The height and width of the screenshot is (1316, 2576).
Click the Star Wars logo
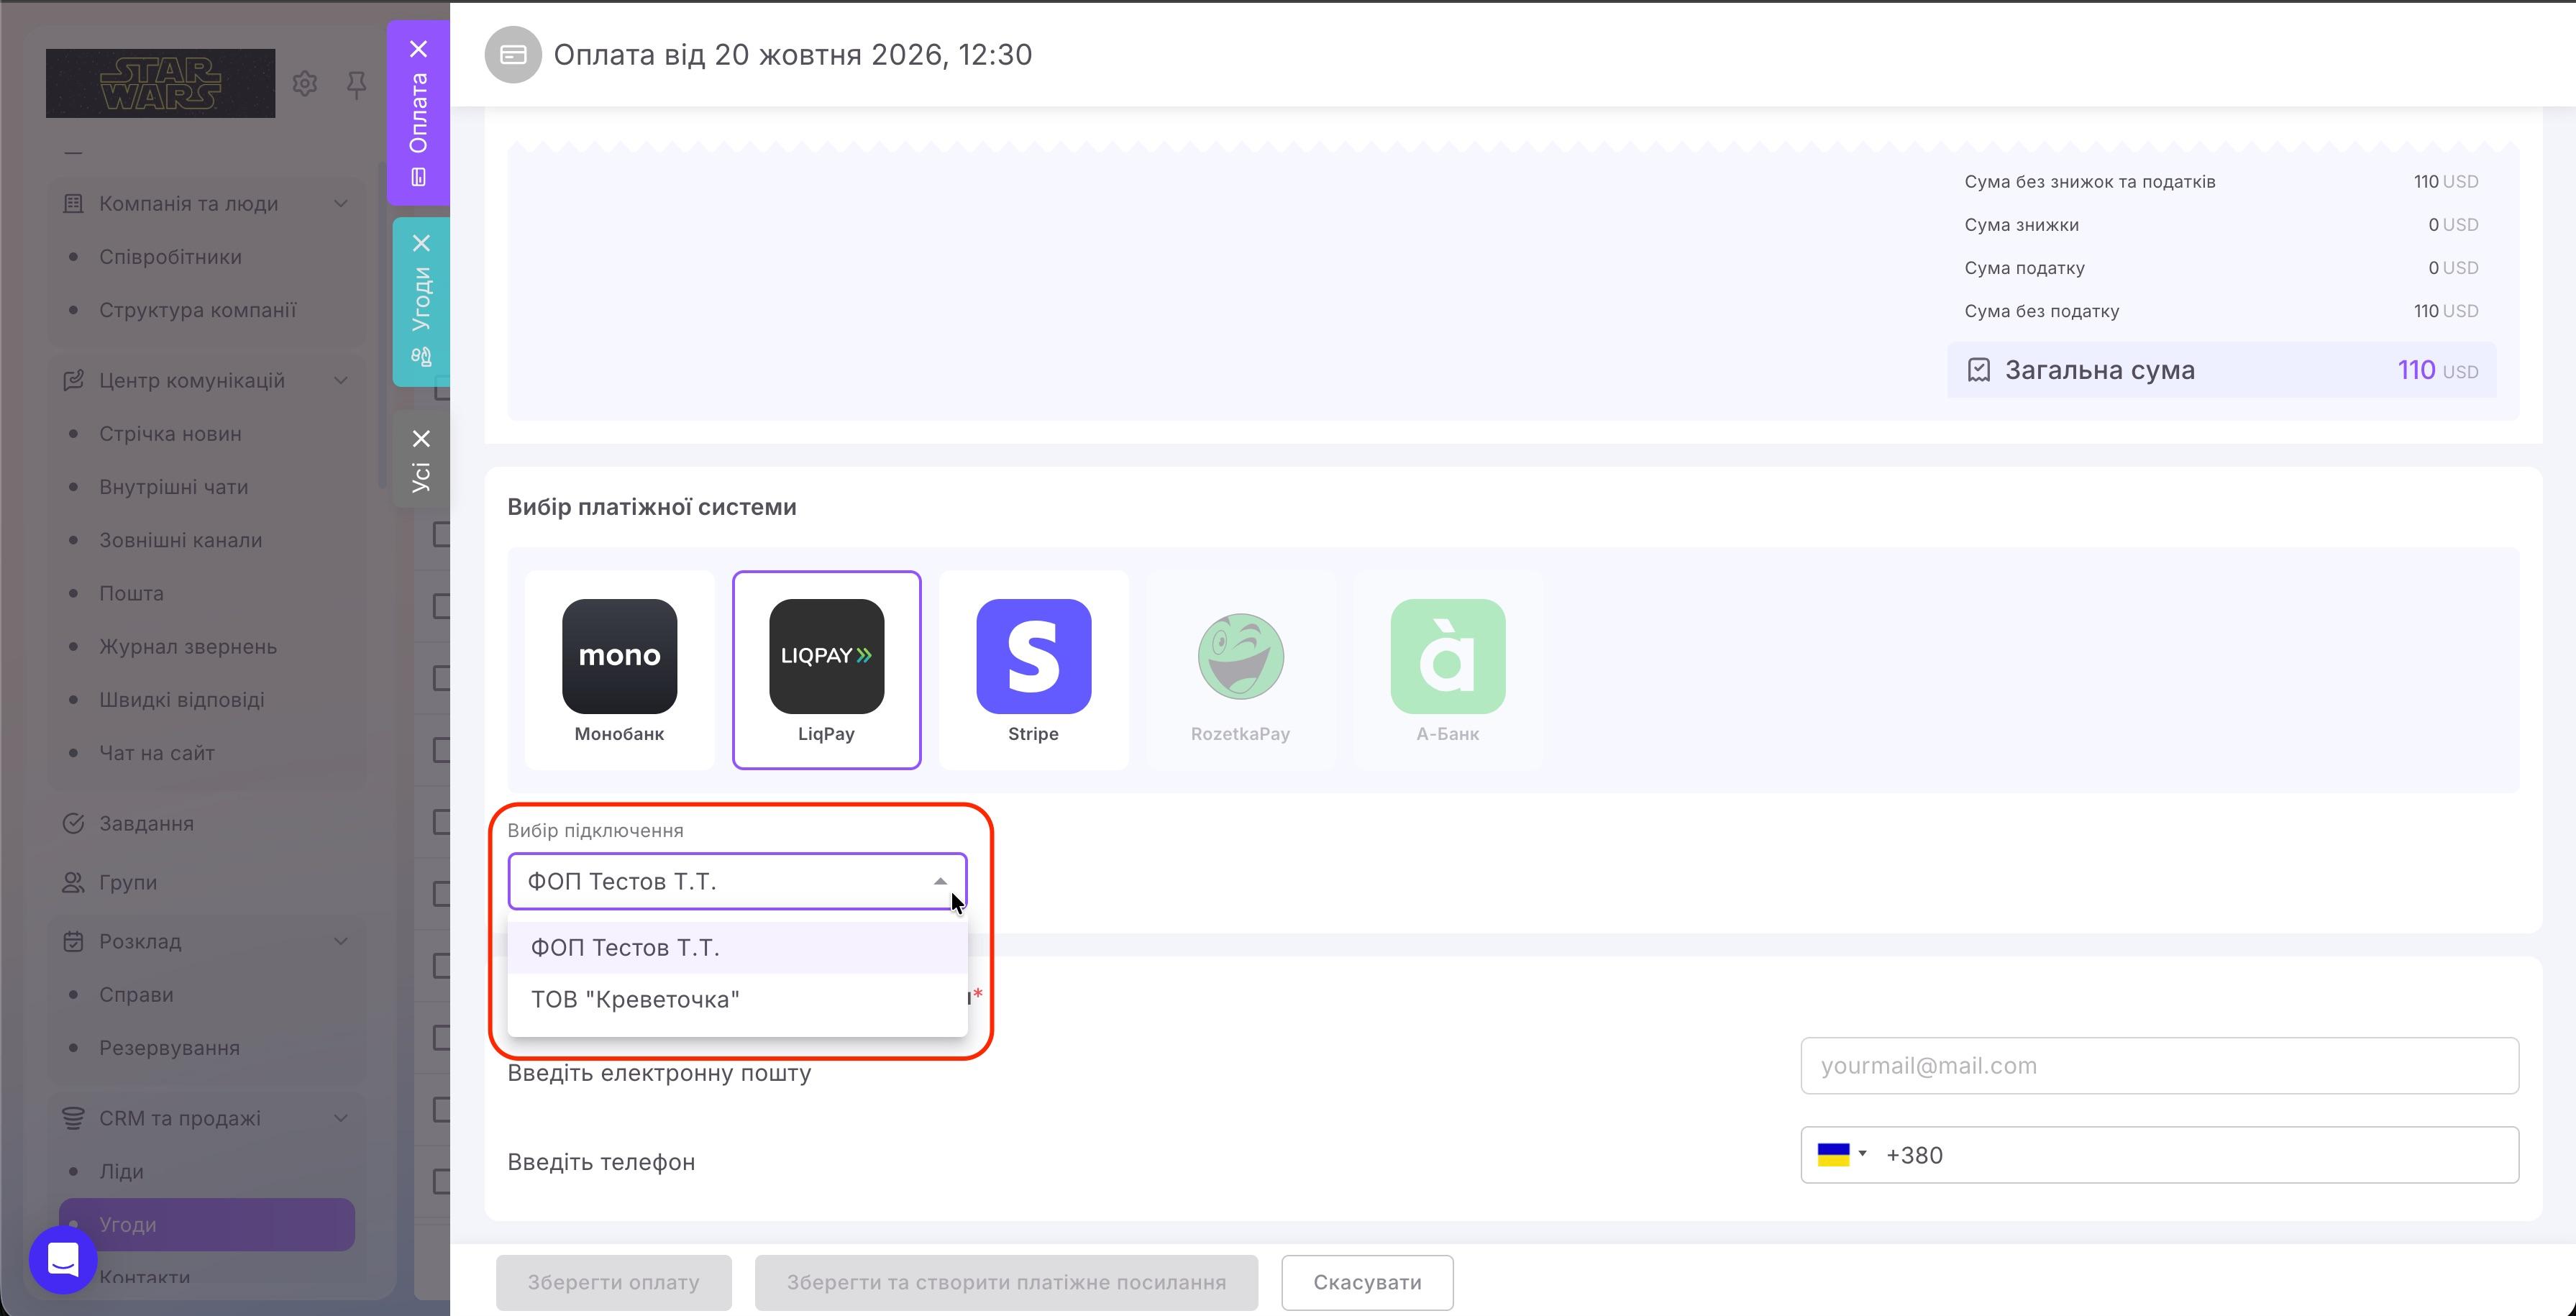[160, 83]
